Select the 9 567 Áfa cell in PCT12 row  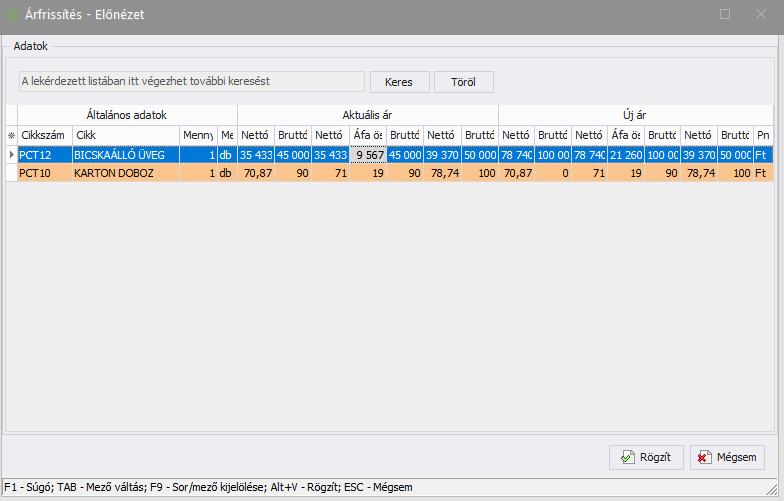tap(367, 155)
